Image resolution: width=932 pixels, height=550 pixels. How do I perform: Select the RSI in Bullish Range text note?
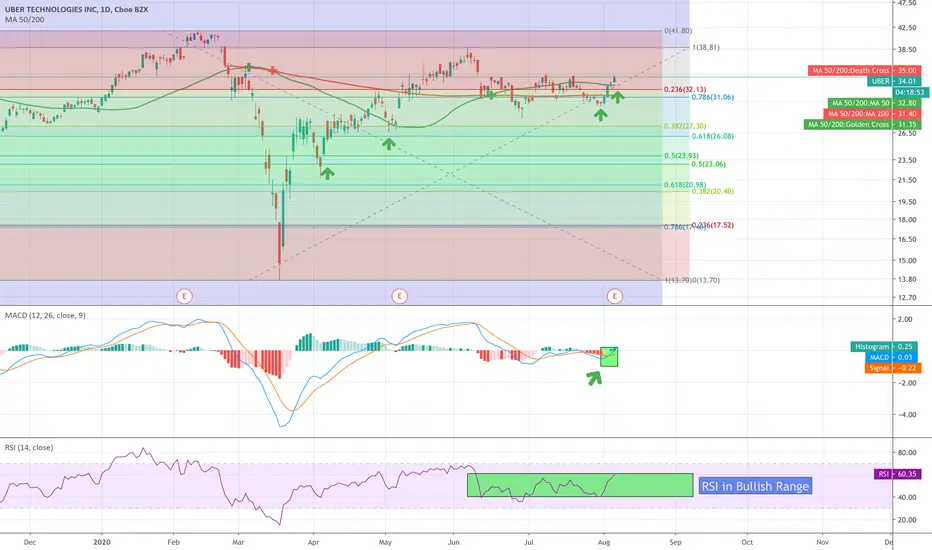coord(755,486)
